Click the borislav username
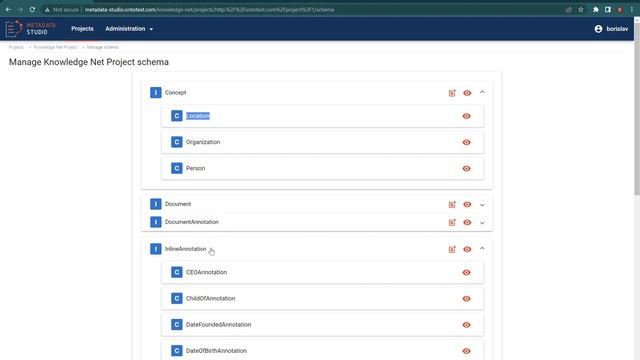The height and width of the screenshot is (360, 640). tap(617, 29)
